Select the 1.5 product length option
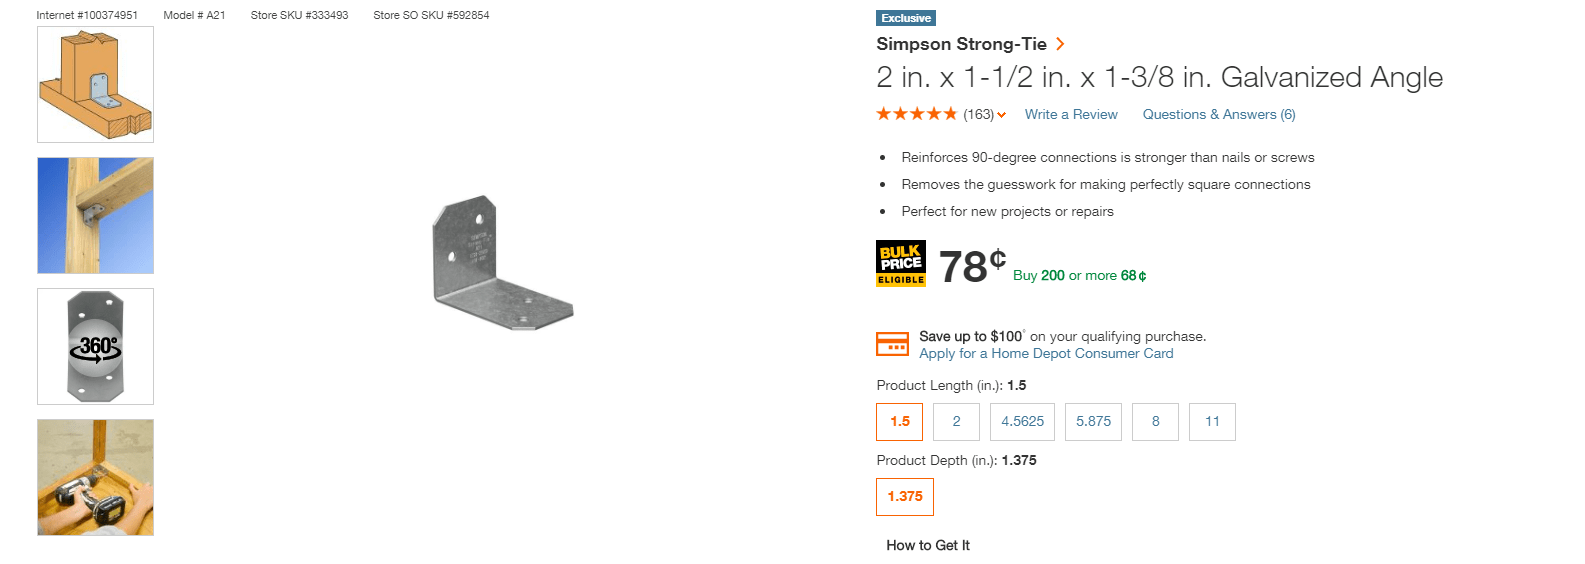1585x564 pixels. 900,422
